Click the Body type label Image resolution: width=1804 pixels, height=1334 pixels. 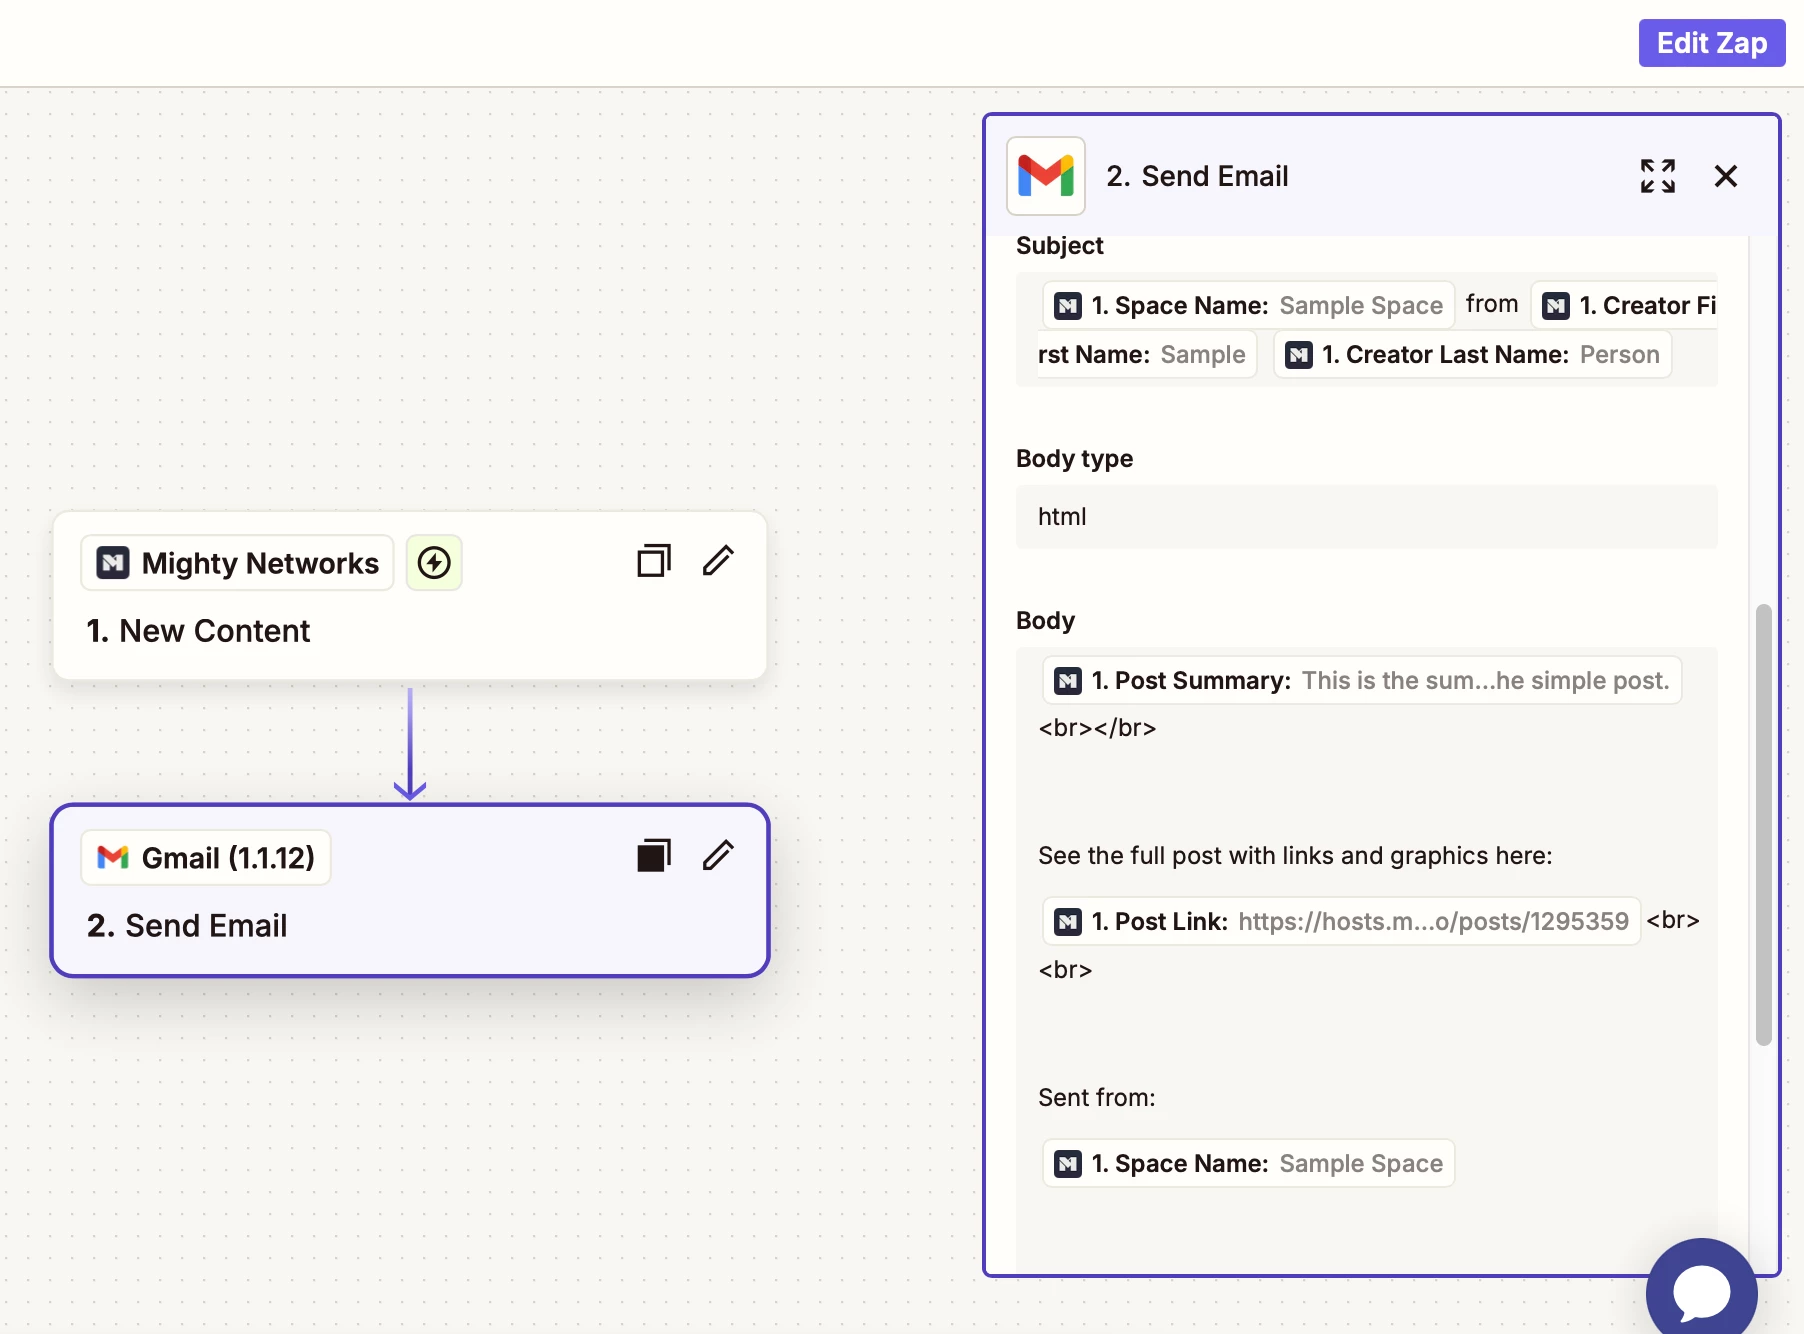[x=1074, y=458]
